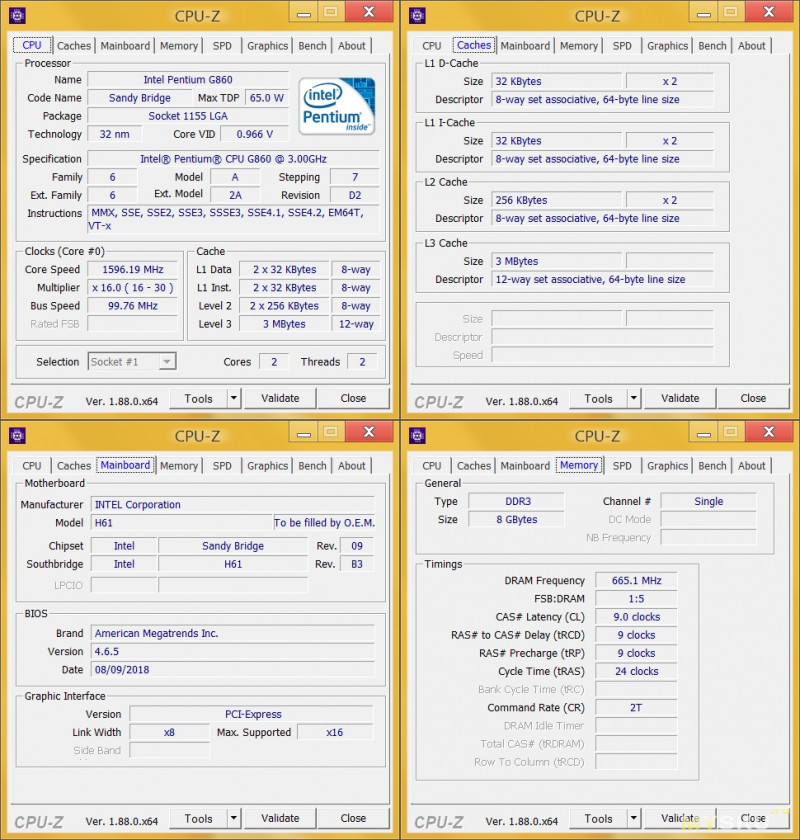Switch to the SPD tab in the Memory window
The image size is (800, 840).
click(622, 466)
